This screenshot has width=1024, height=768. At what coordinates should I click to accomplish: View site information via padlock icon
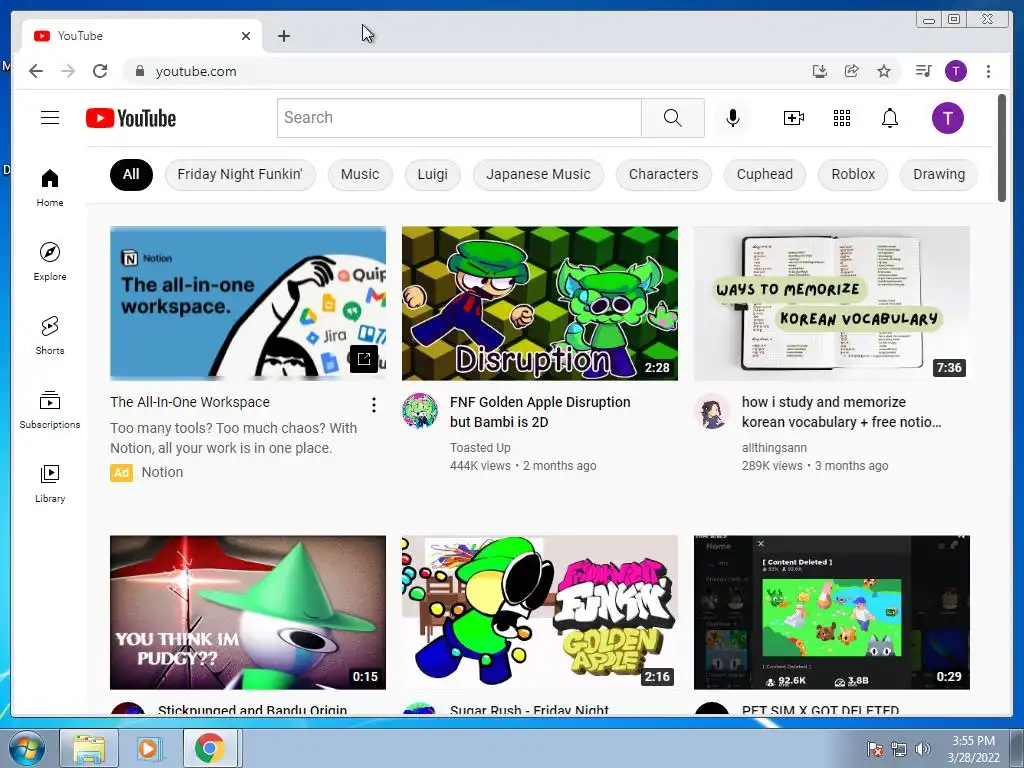[139, 71]
